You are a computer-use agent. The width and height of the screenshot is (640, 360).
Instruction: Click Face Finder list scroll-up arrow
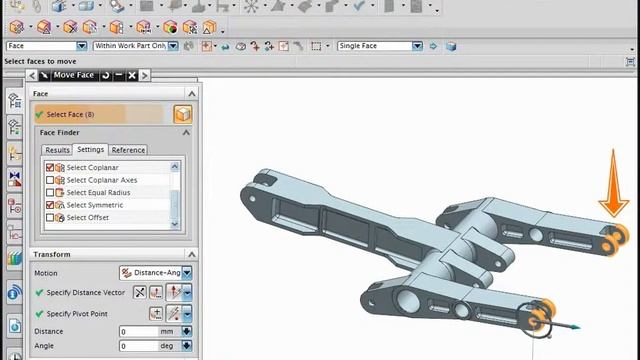point(175,166)
